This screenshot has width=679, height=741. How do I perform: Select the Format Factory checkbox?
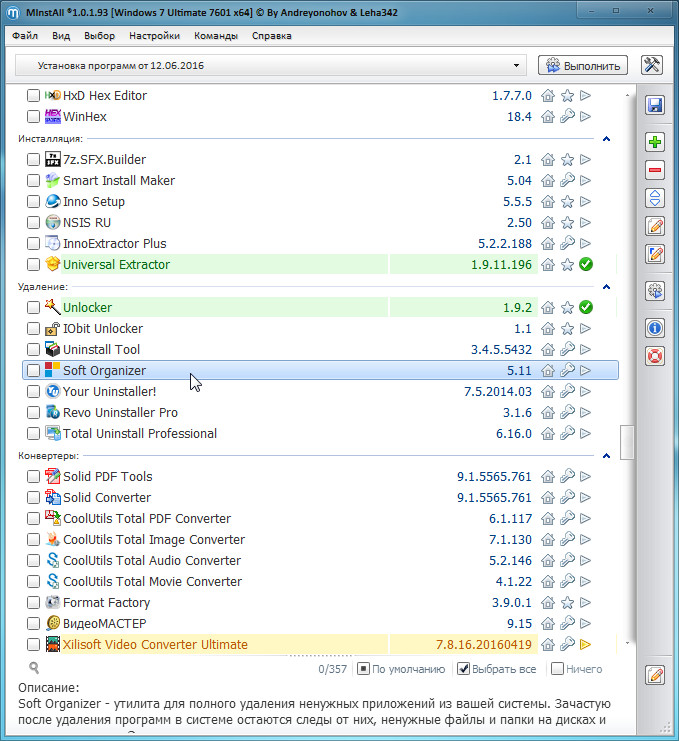pyautogui.click(x=33, y=603)
